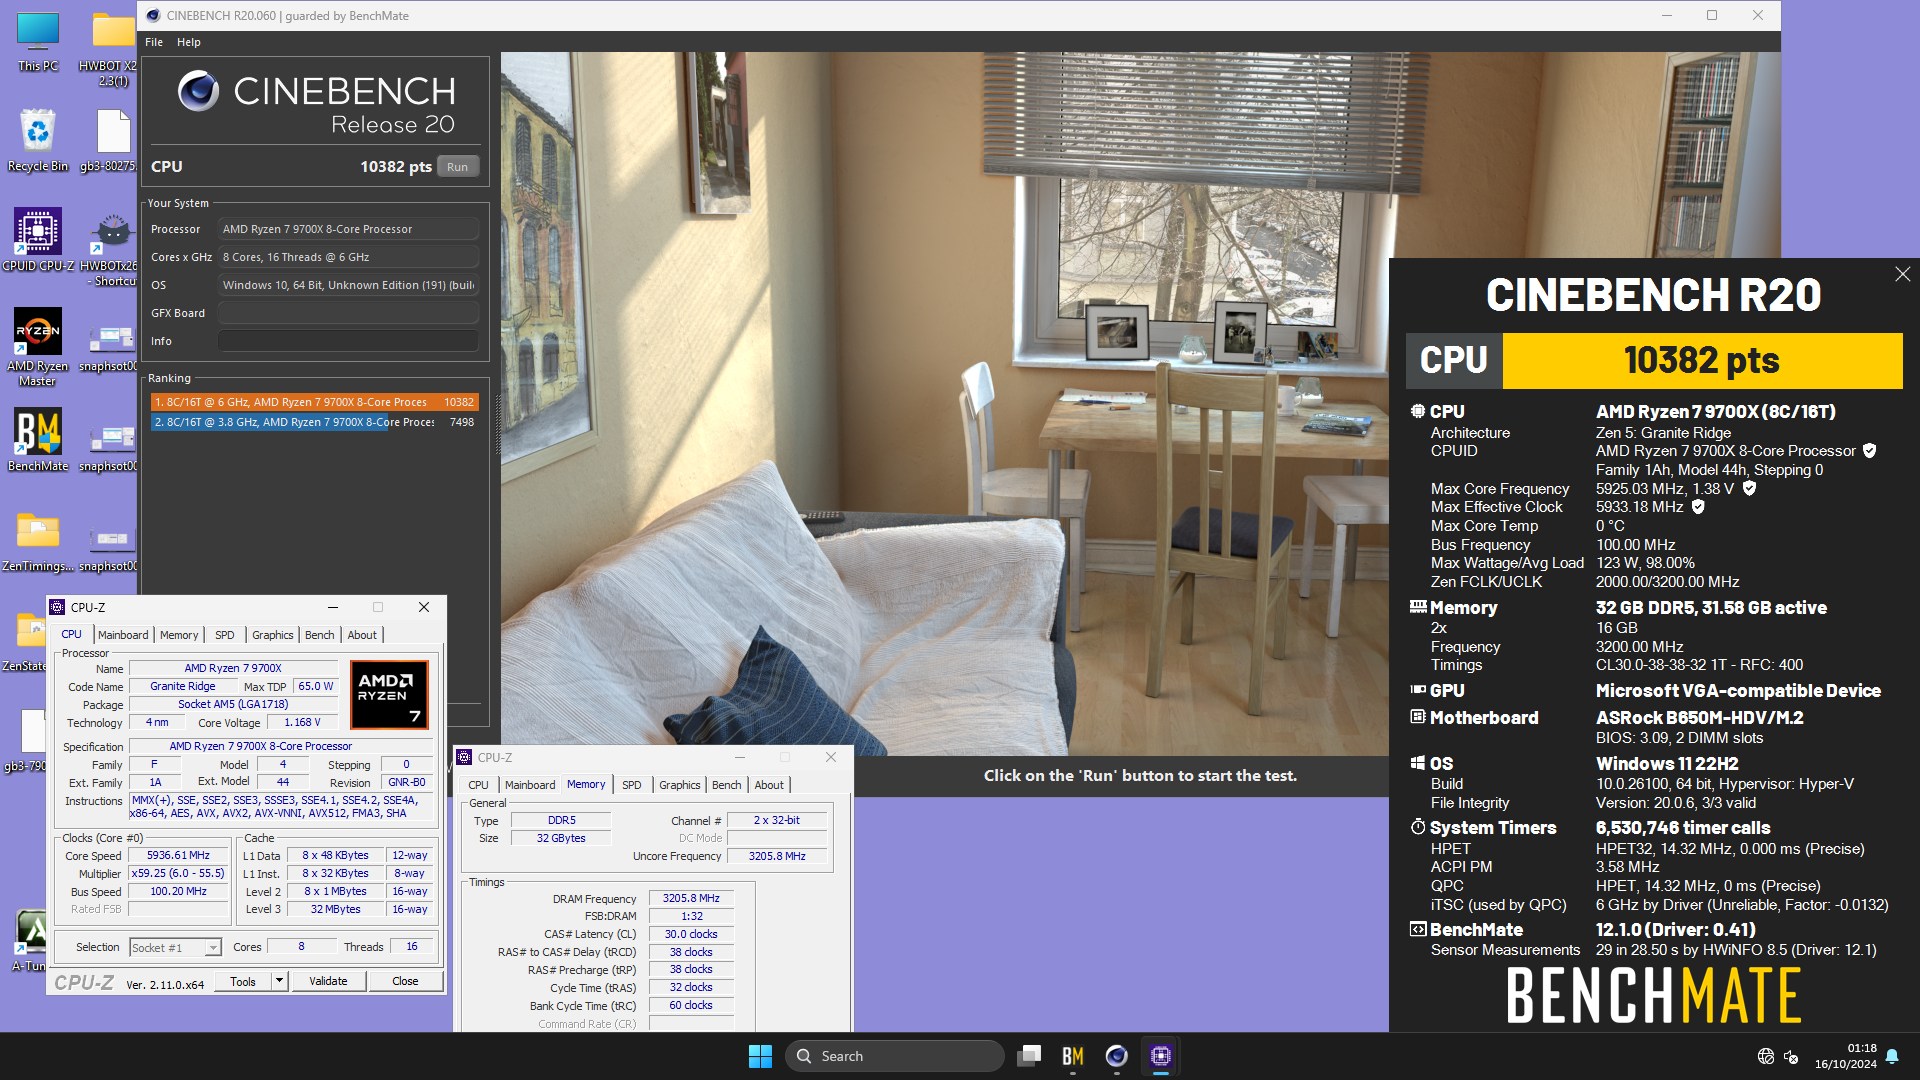
Task: Open This PC desktop icon
Action: pos(38,40)
